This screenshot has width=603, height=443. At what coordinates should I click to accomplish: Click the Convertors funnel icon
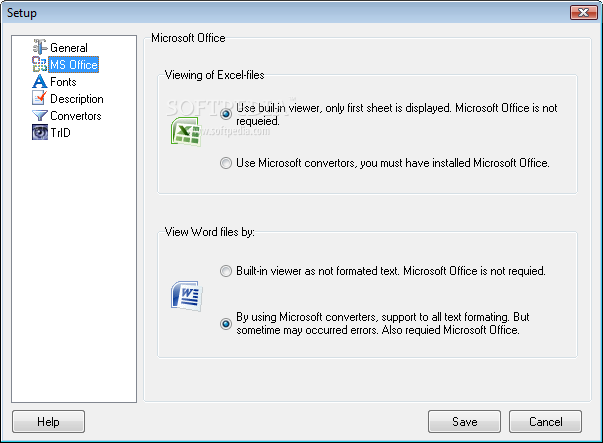coord(39,115)
